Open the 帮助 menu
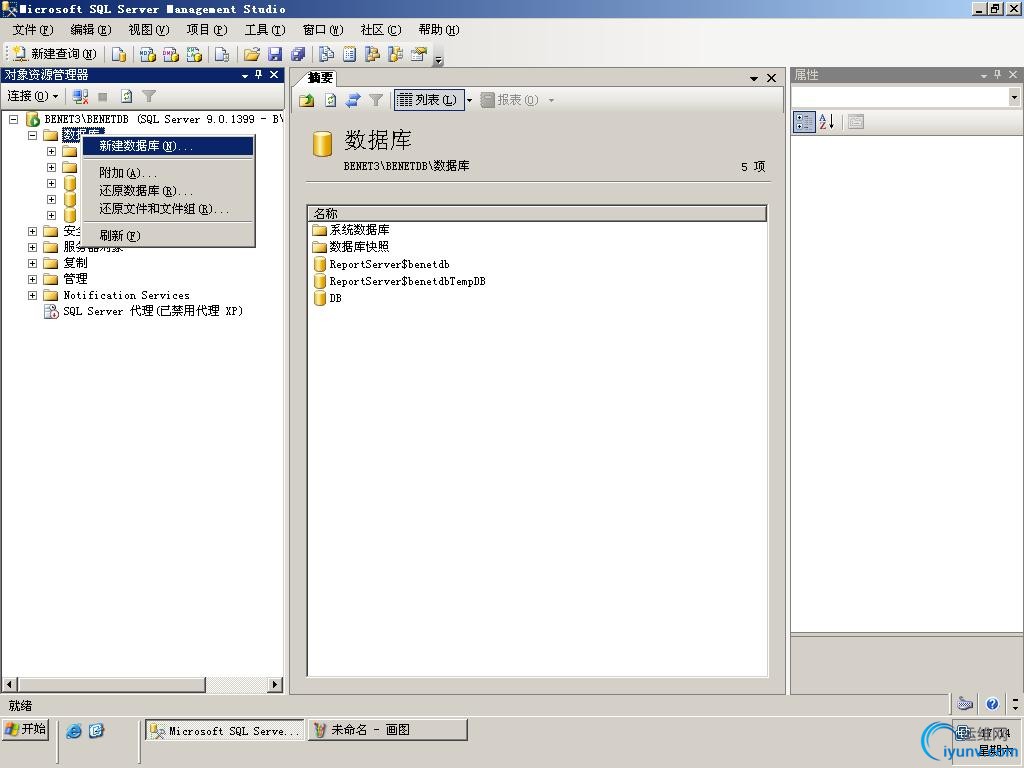1024x768 pixels. [439, 30]
